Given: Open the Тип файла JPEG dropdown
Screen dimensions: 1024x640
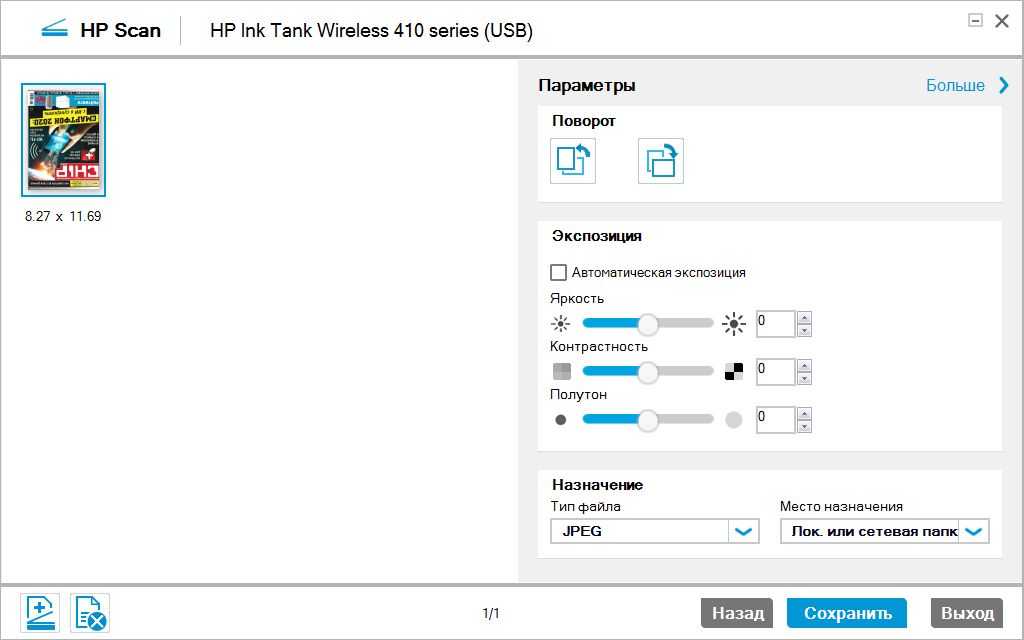Looking at the screenshot, I should point(743,531).
